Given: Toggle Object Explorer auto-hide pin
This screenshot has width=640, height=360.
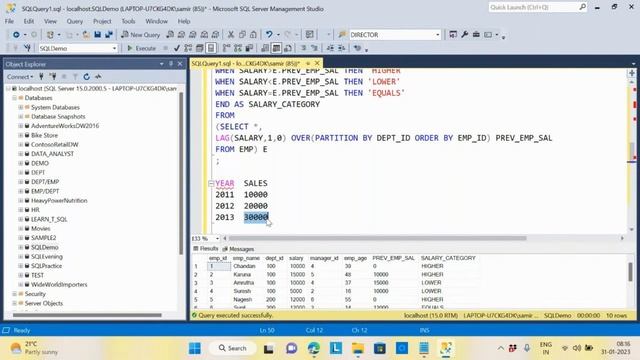Looking at the screenshot, I should coord(171,64).
